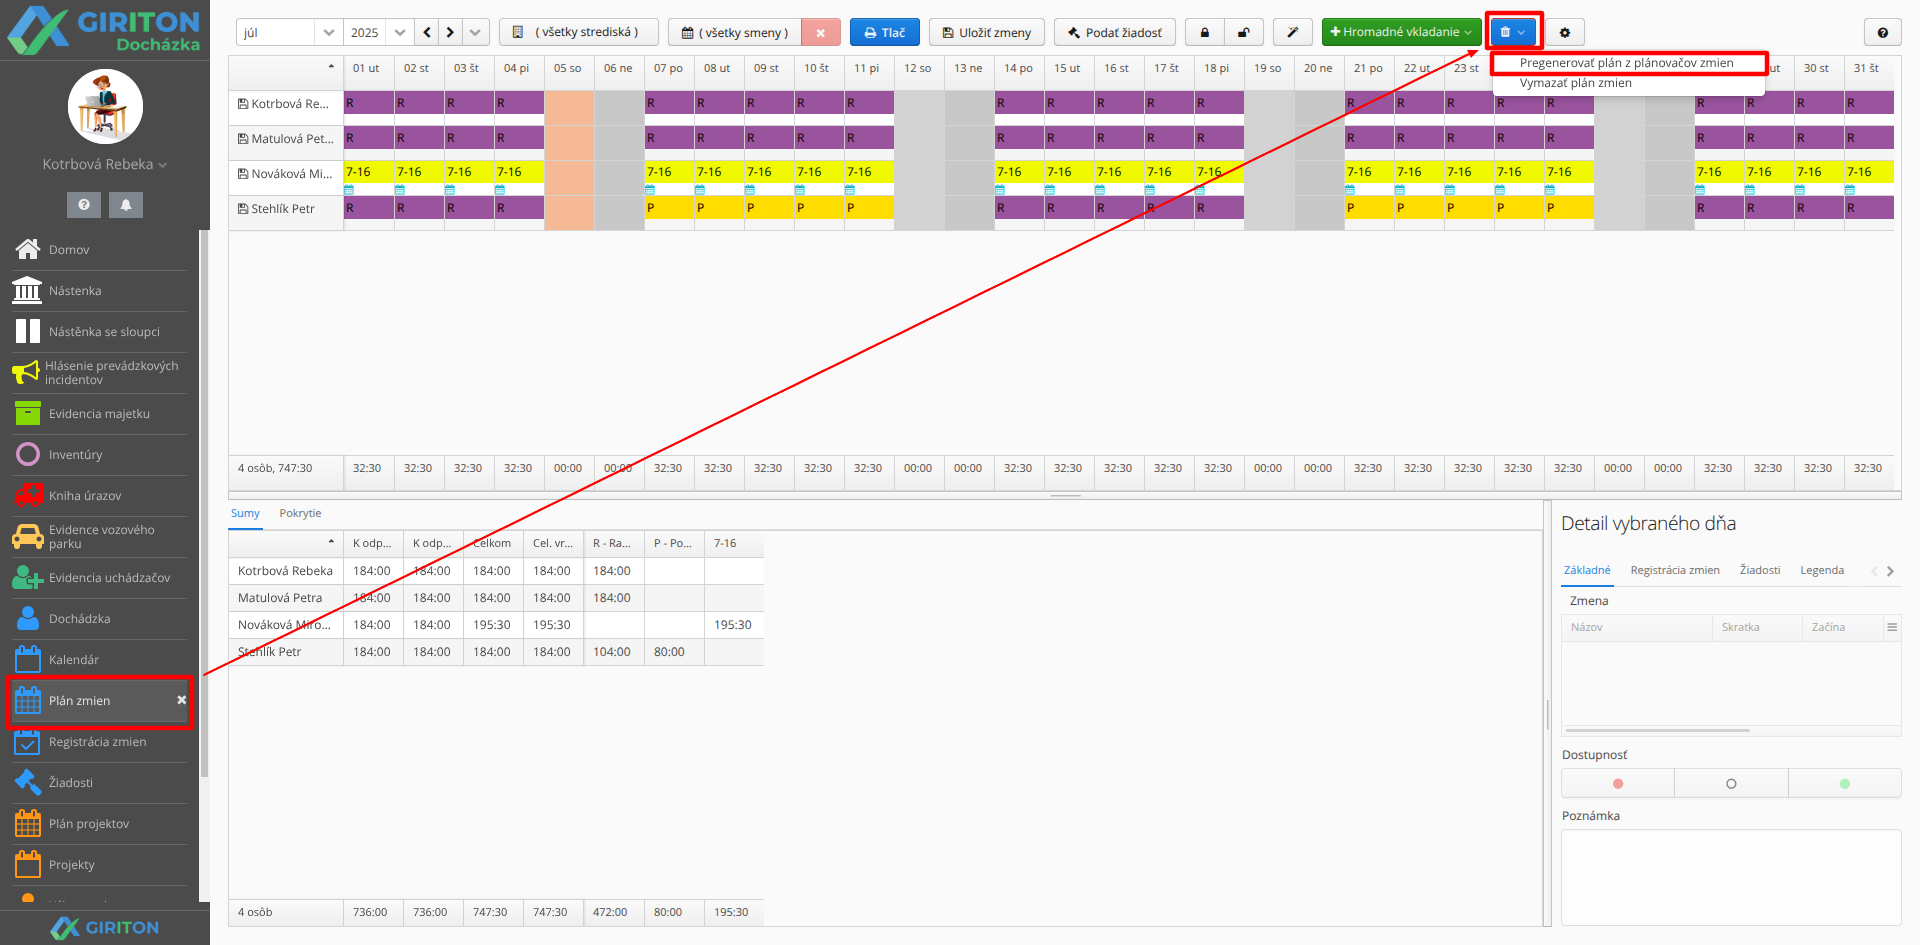The width and height of the screenshot is (1920, 945).
Task: Open the všetky smeny selector
Action: point(735,32)
